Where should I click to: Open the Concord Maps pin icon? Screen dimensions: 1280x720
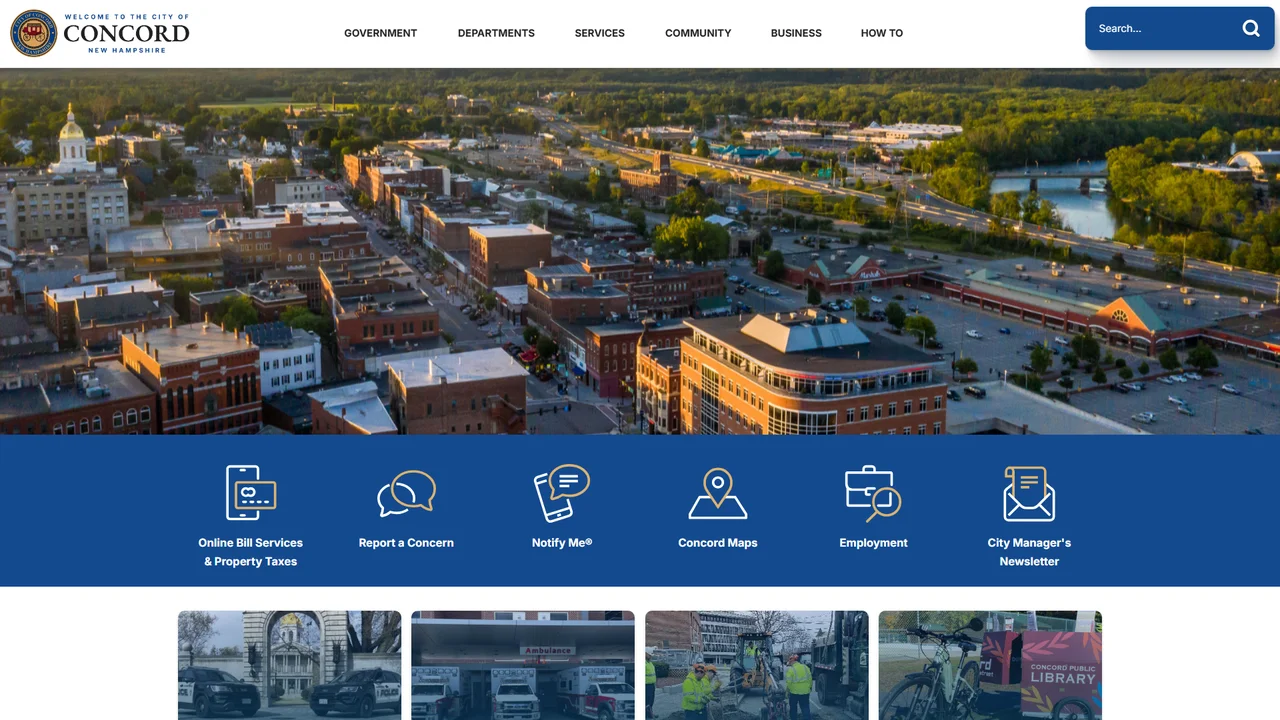click(x=718, y=493)
